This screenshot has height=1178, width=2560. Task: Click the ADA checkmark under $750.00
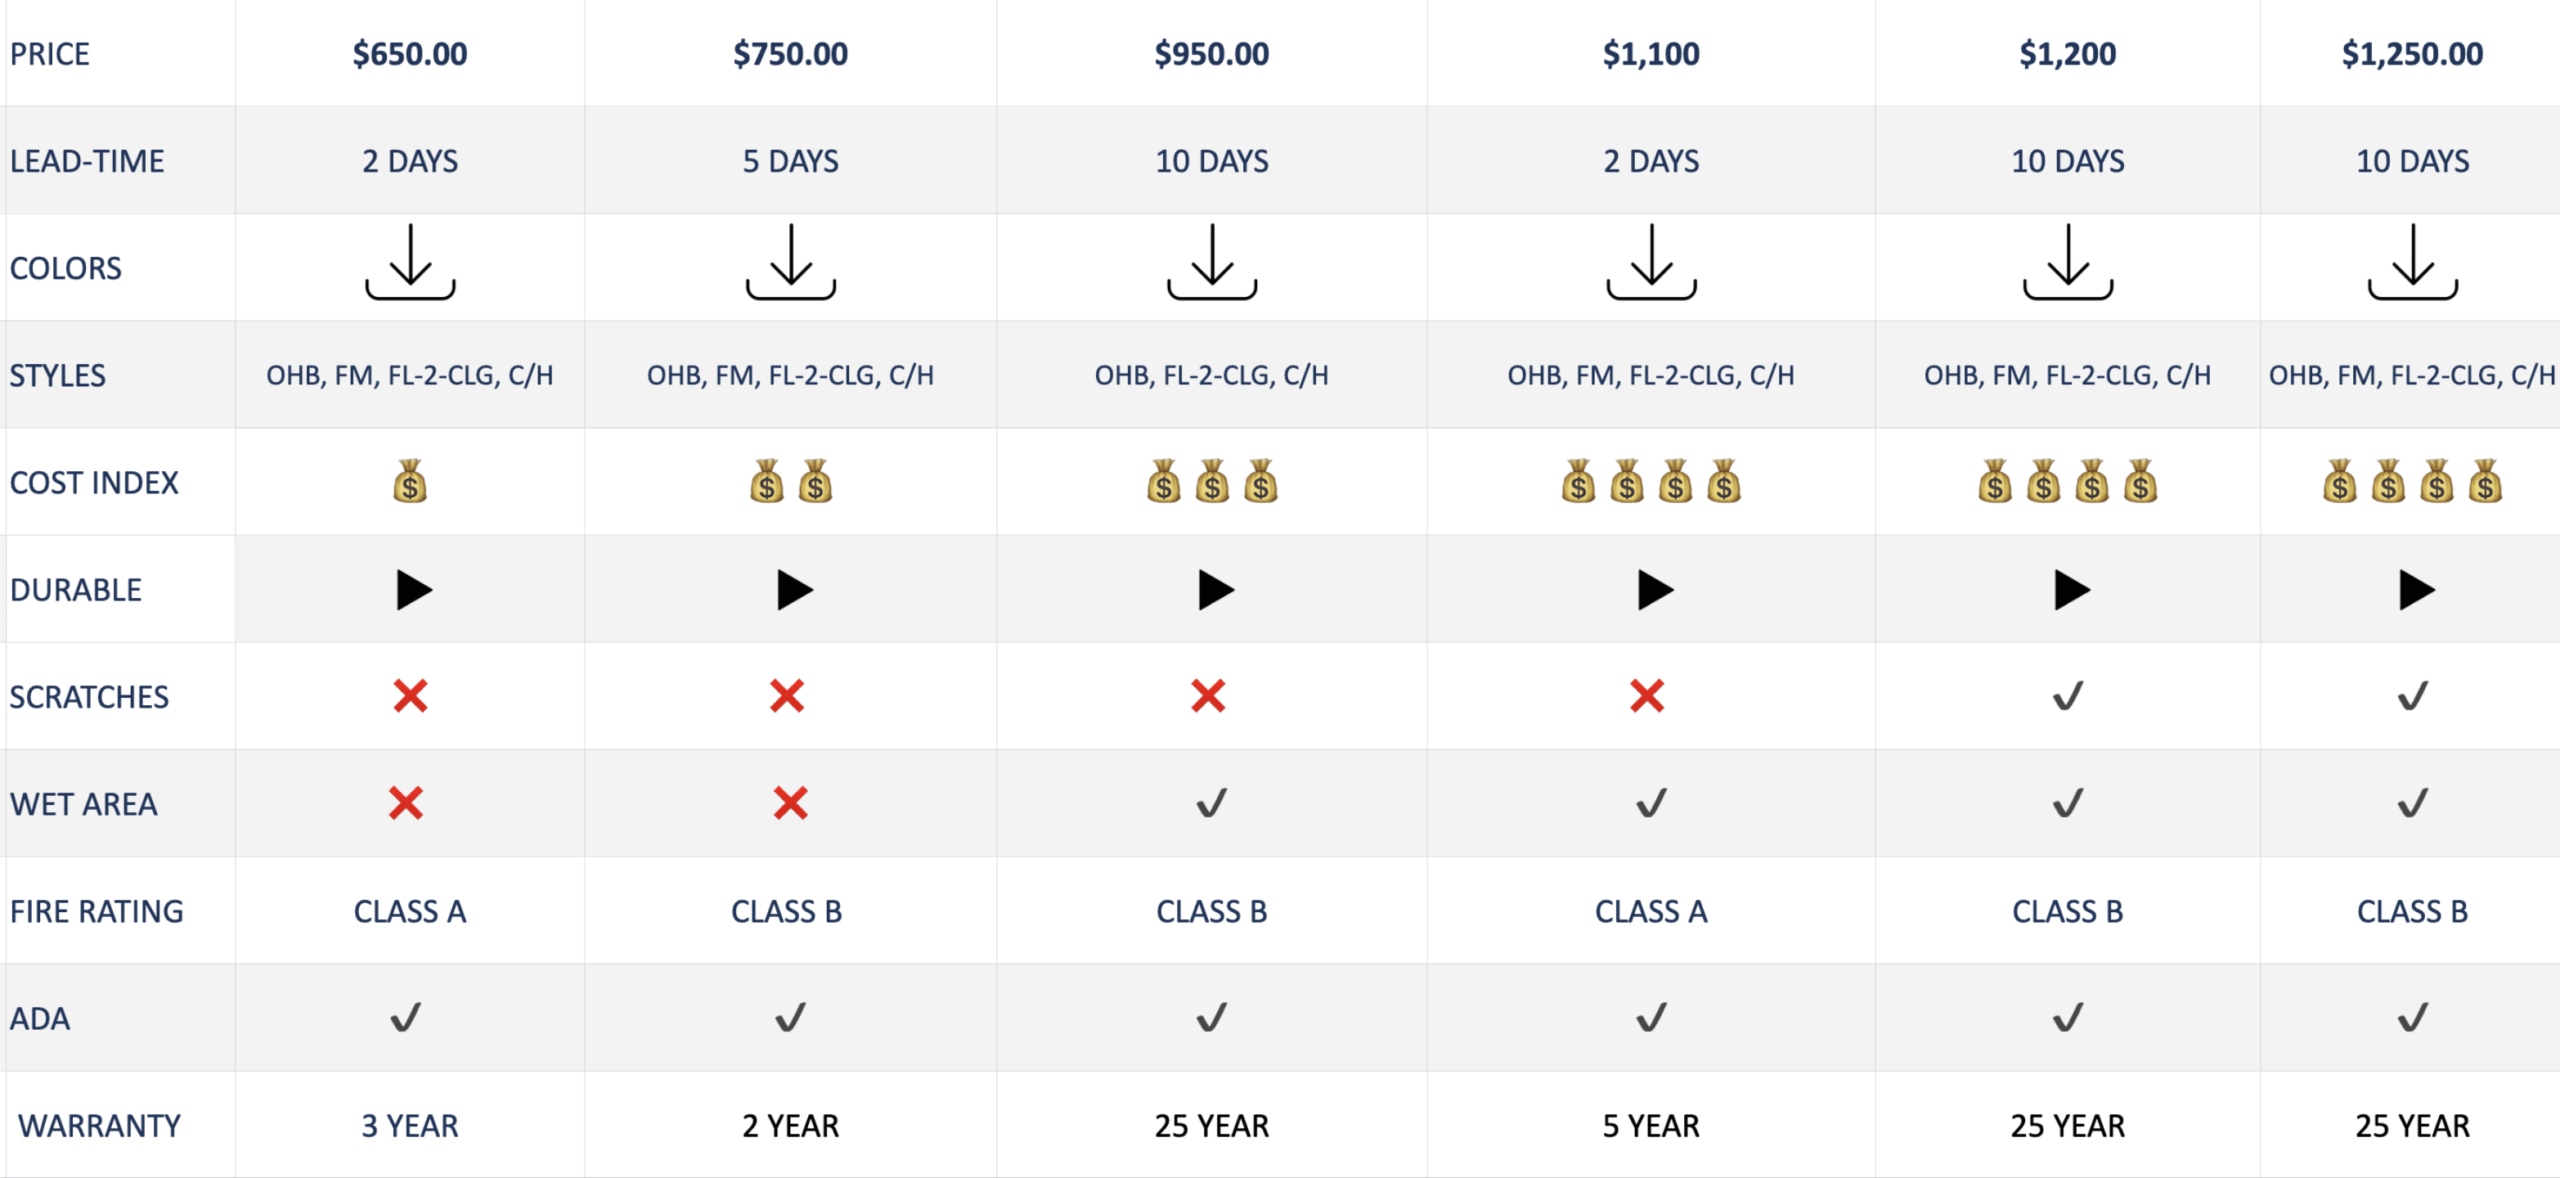click(790, 1018)
